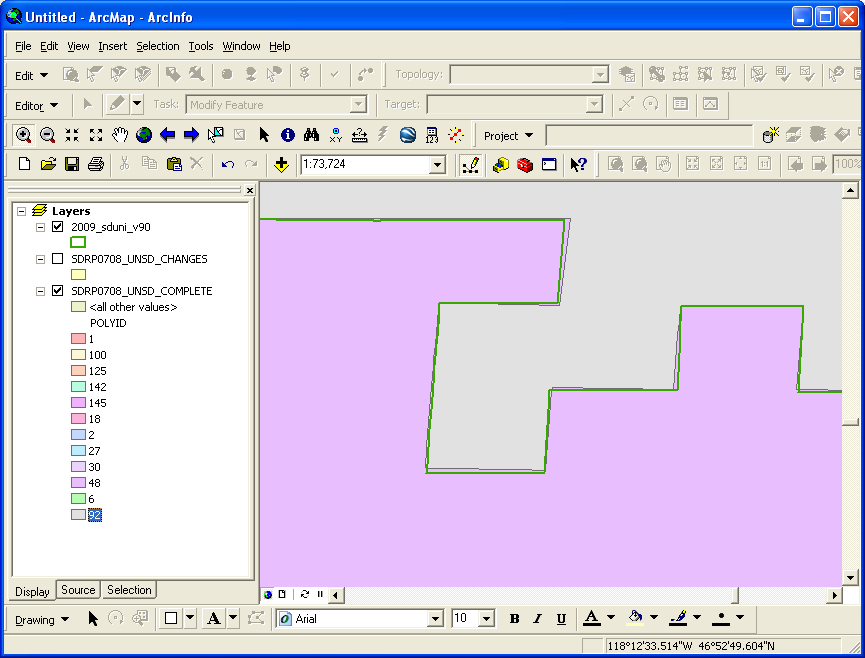Select the Pan hand tool
This screenshot has width=865, height=658.
(120, 135)
